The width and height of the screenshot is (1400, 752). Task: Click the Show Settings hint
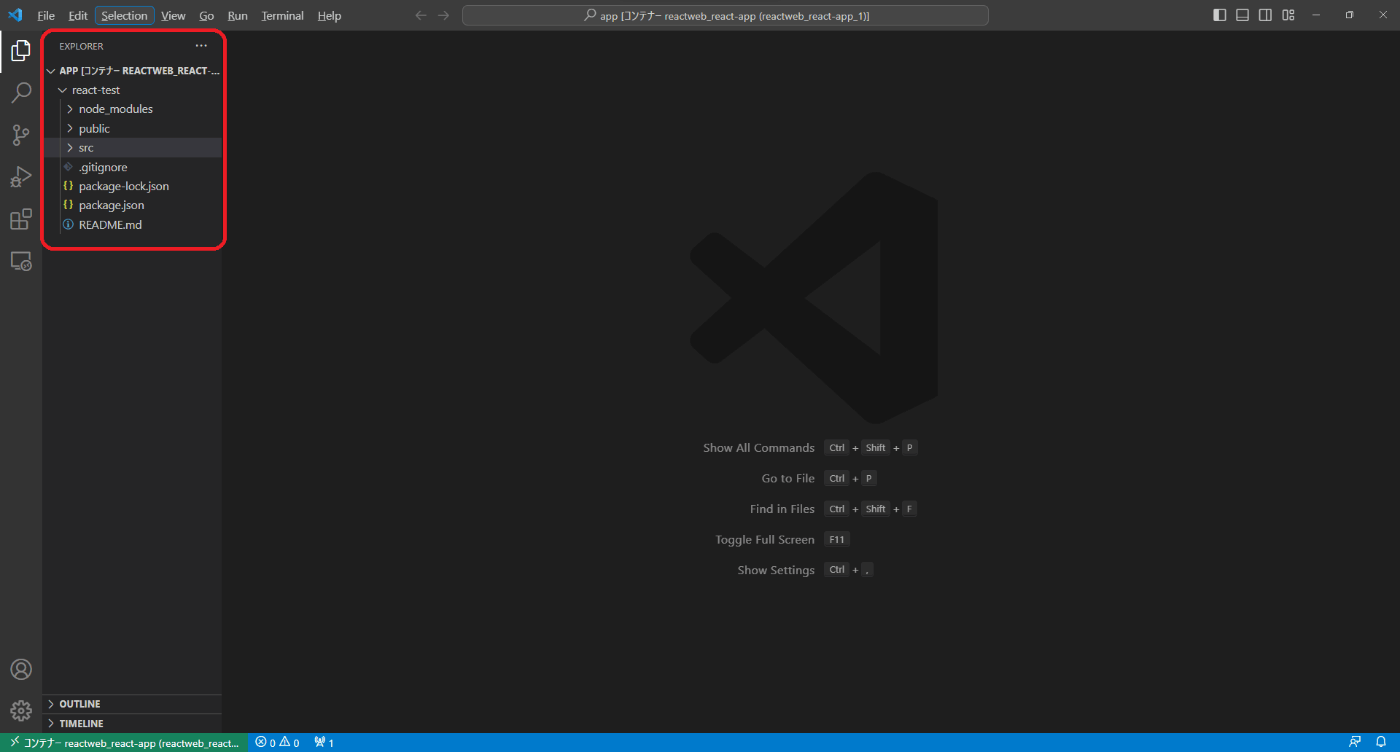[776, 570]
